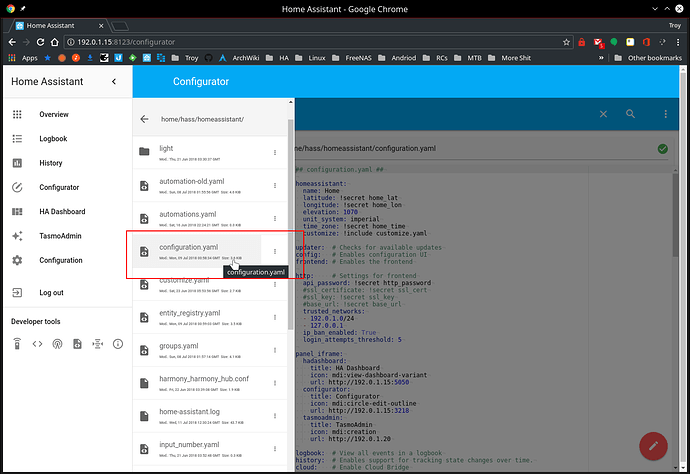
Task: Open search in the editor toolbar
Action: [631, 114]
